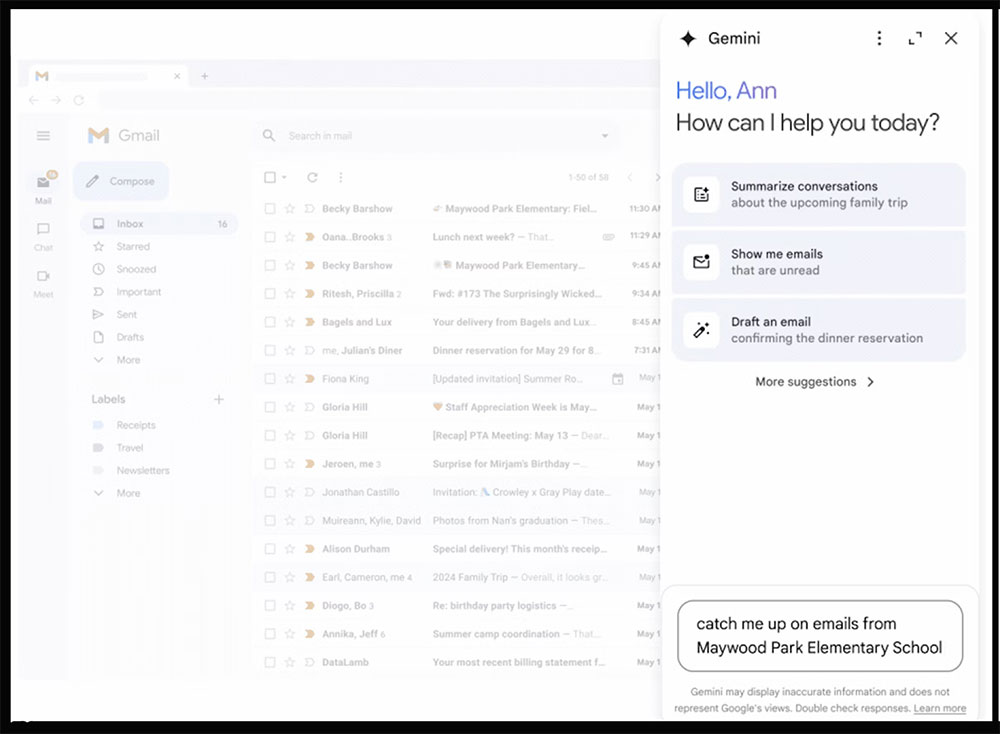
Task: Expand More below Drafts
Action: pos(128,360)
